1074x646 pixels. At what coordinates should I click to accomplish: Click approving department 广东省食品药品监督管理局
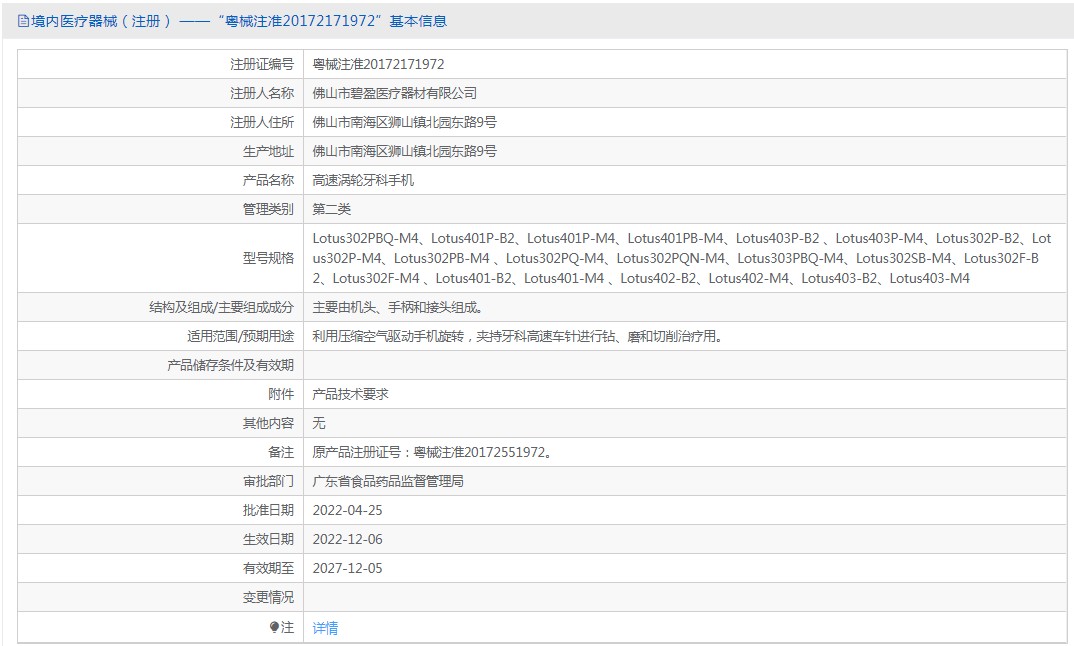point(388,482)
